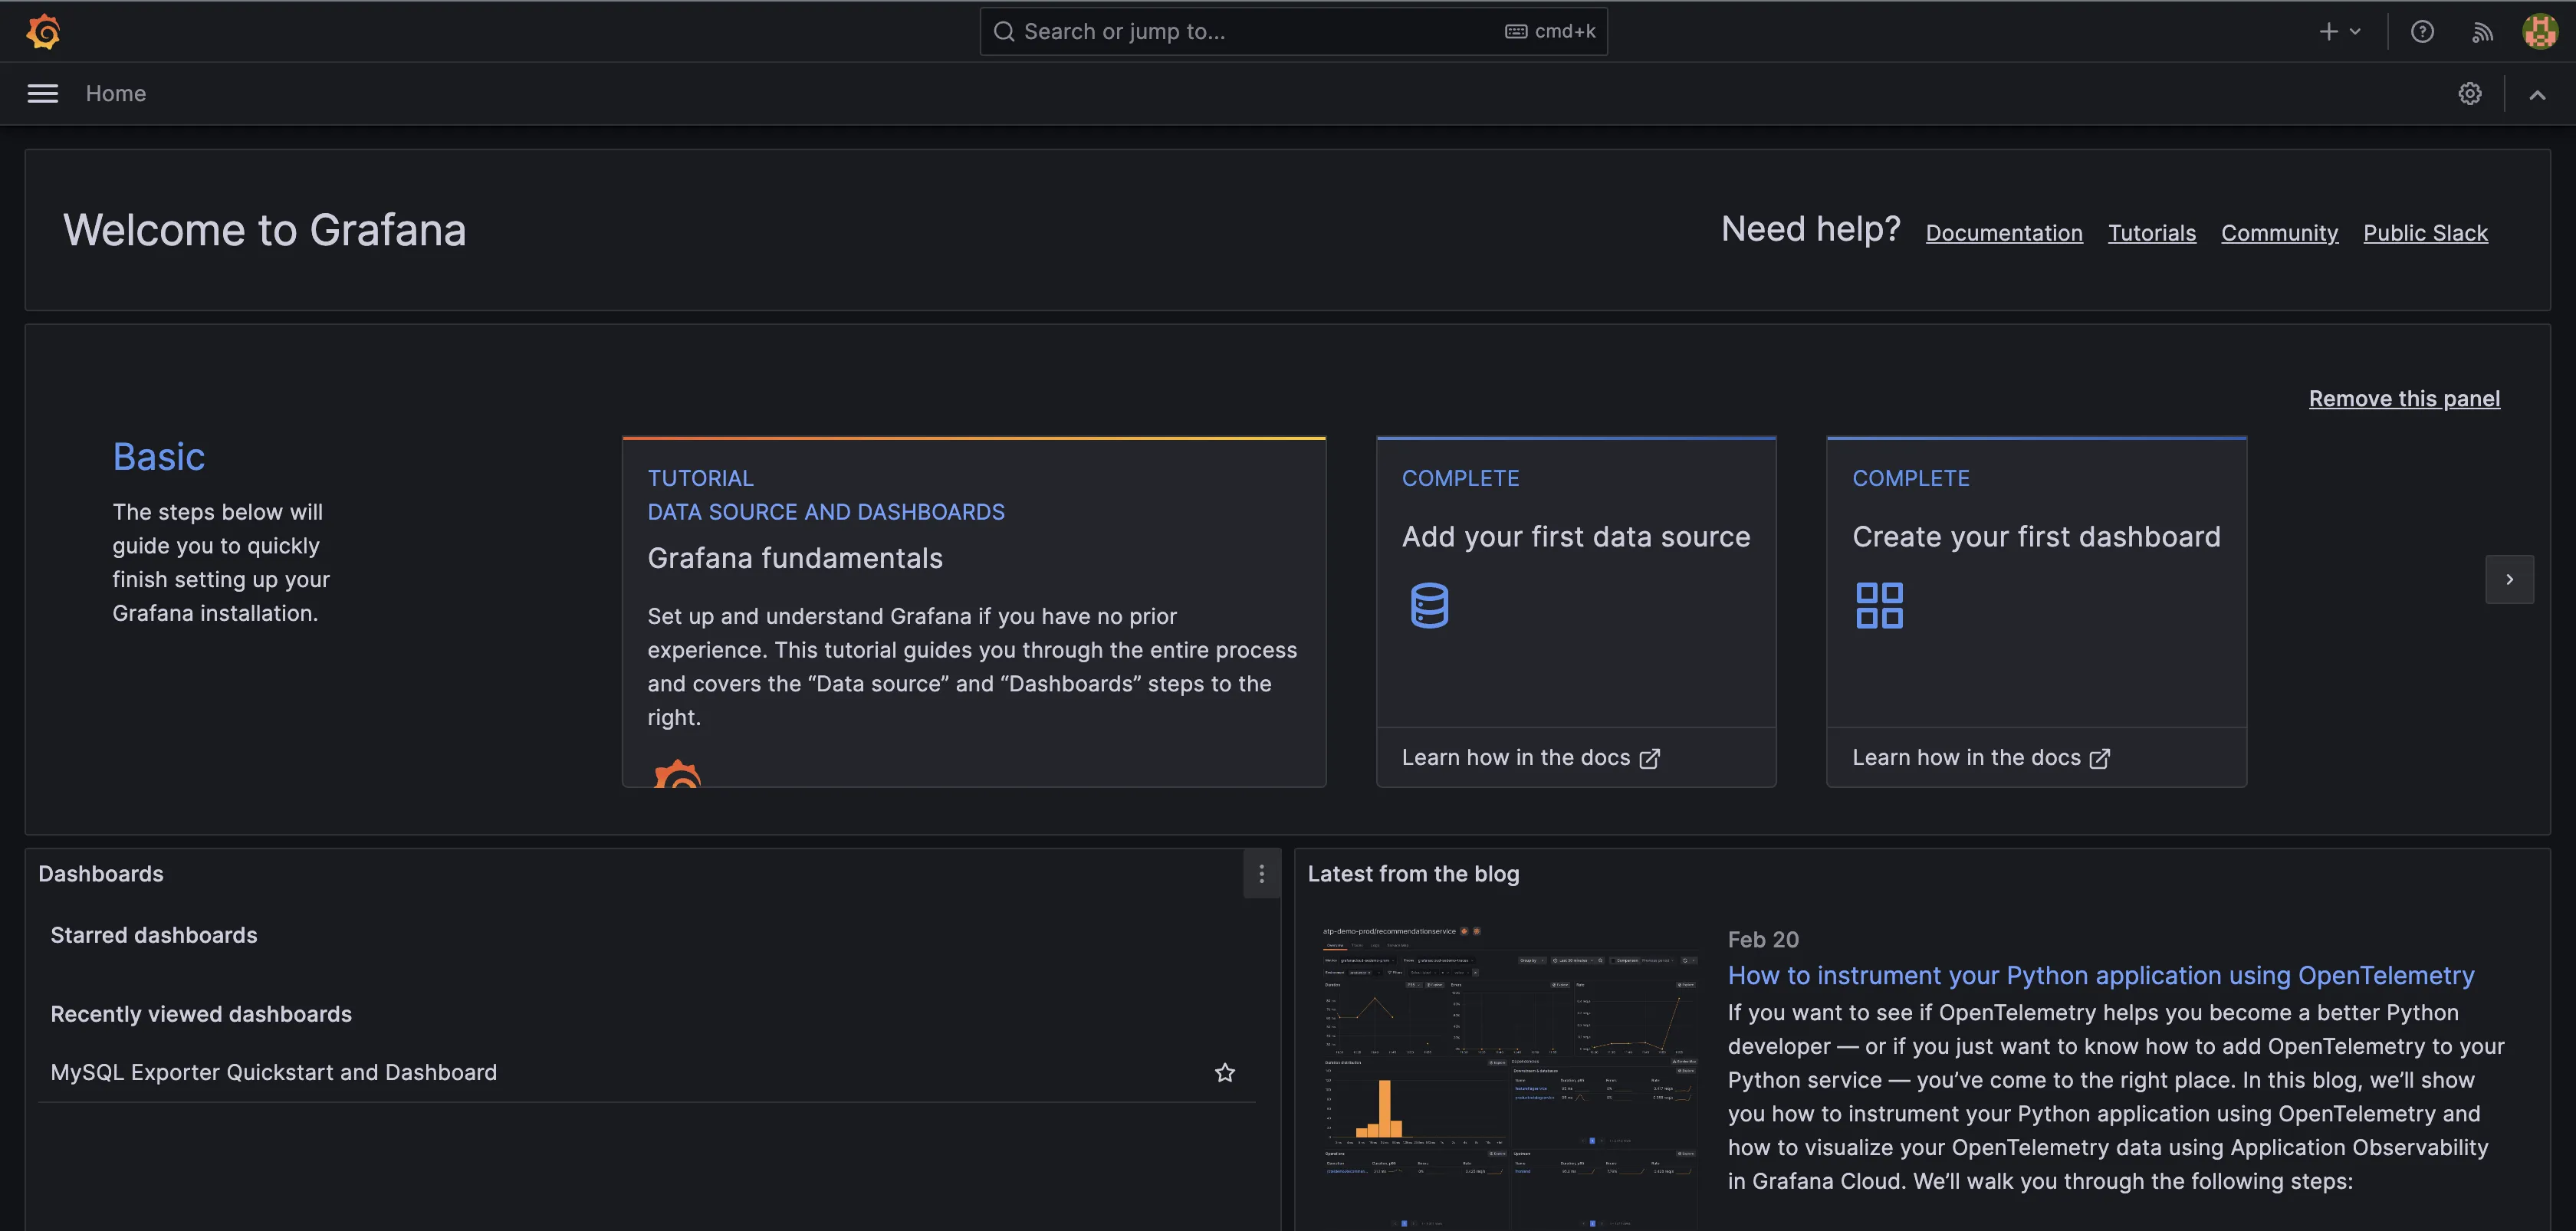Click the Recently viewed dashboards heading

pyautogui.click(x=201, y=1014)
